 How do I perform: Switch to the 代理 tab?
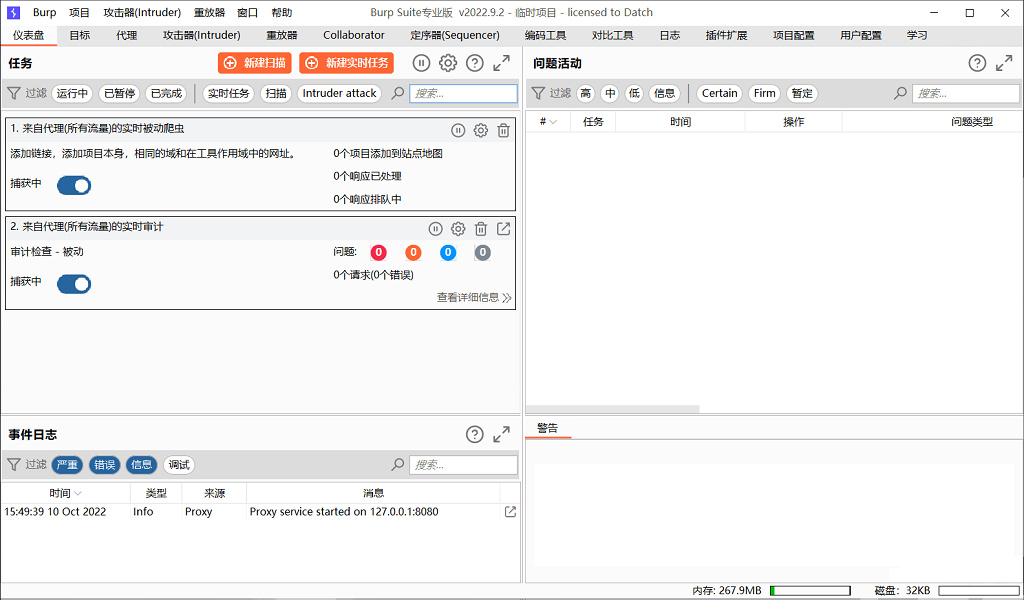[x=127, y=35]
